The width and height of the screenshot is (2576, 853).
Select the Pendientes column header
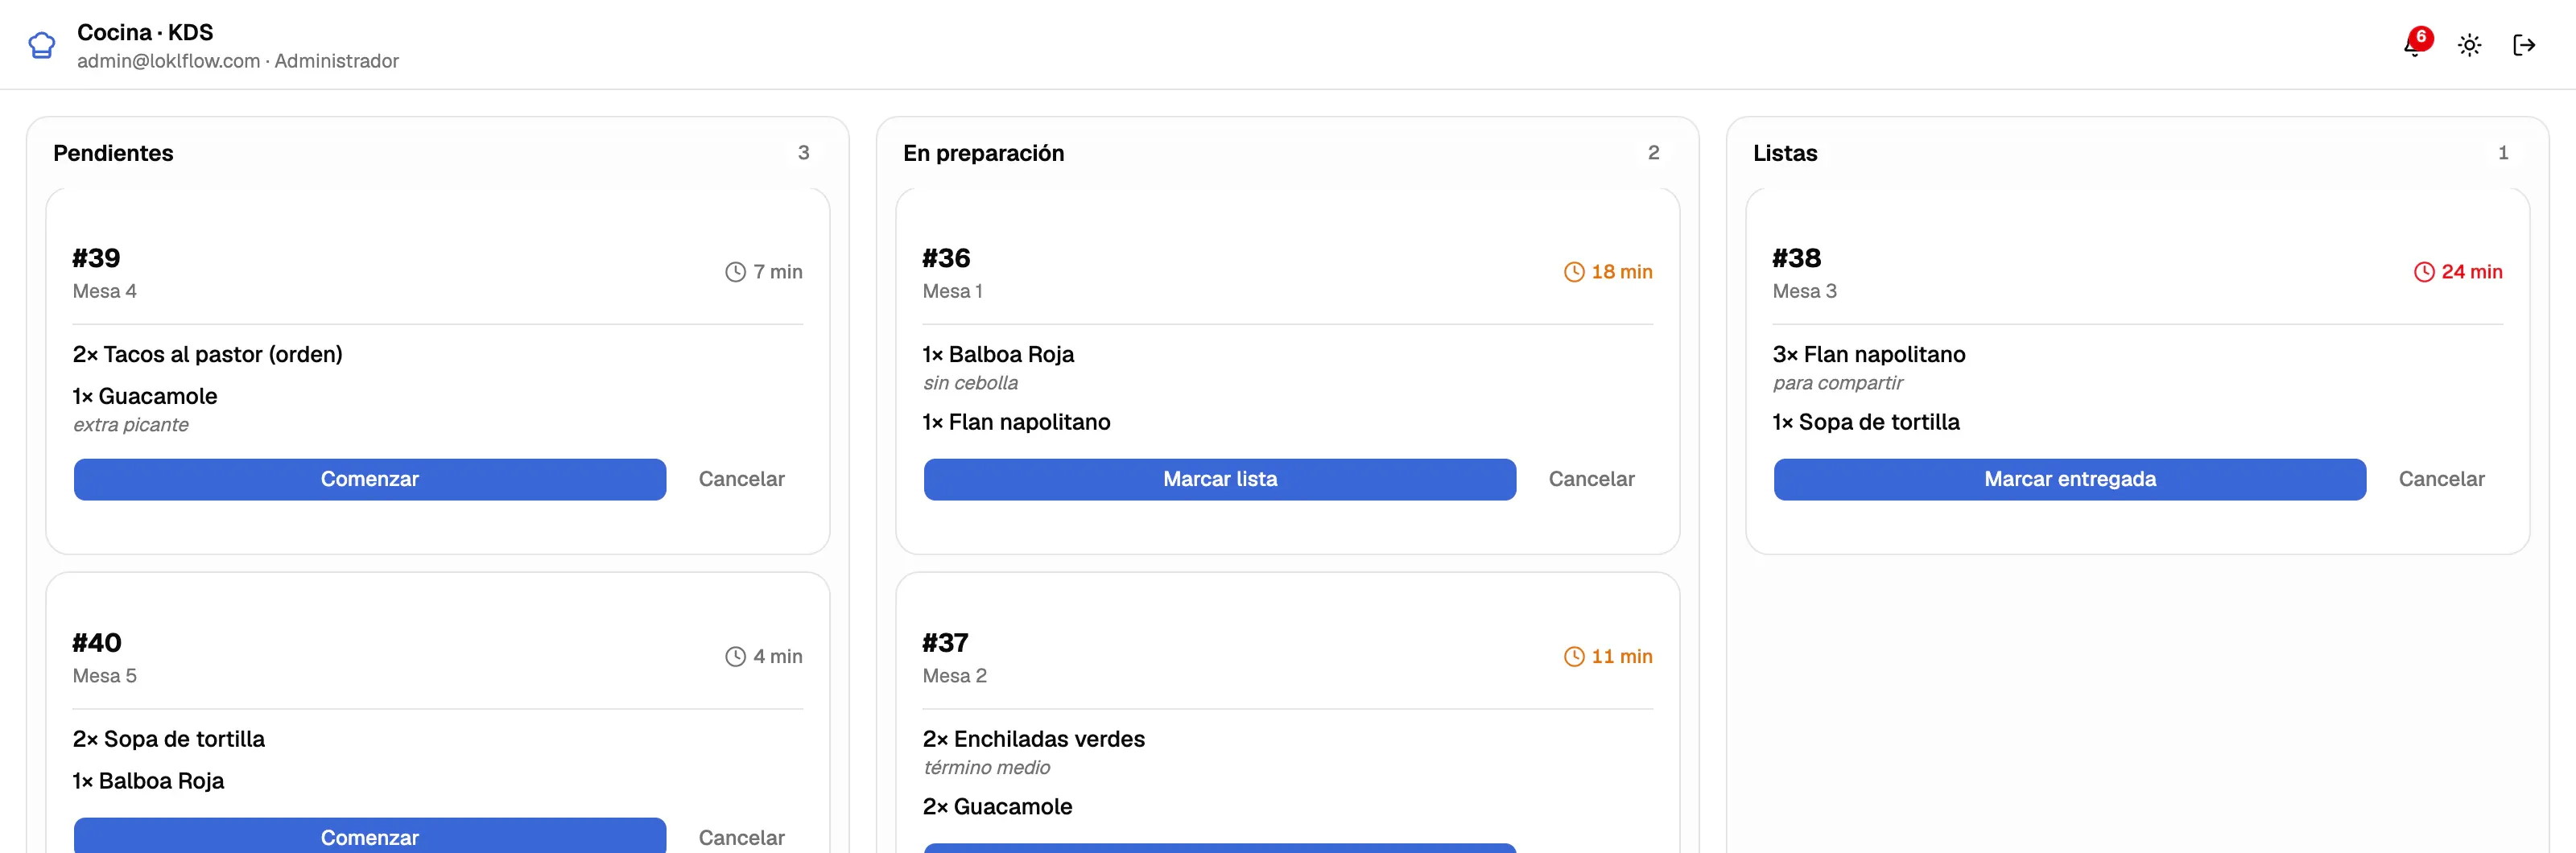click(x=113, y=153)
